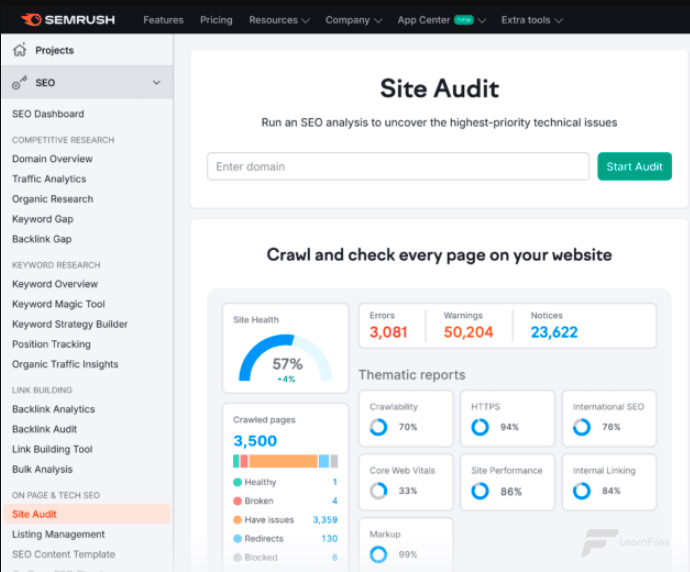This screenshot has height=572, width=690.
Task: Click the HTTPS donut chart icon
Action: pyautogui.click(x=480, y=427)
